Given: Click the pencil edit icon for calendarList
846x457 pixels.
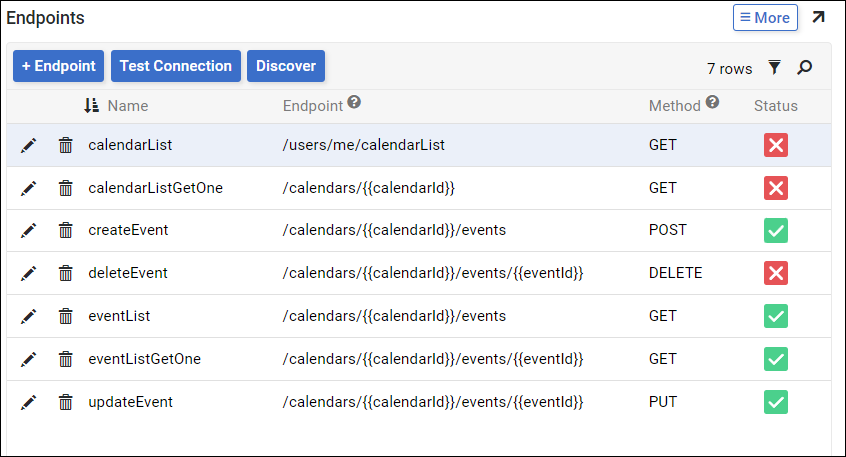Looking at the screenshot, I should pyautogui.click(x=29, y=145).
